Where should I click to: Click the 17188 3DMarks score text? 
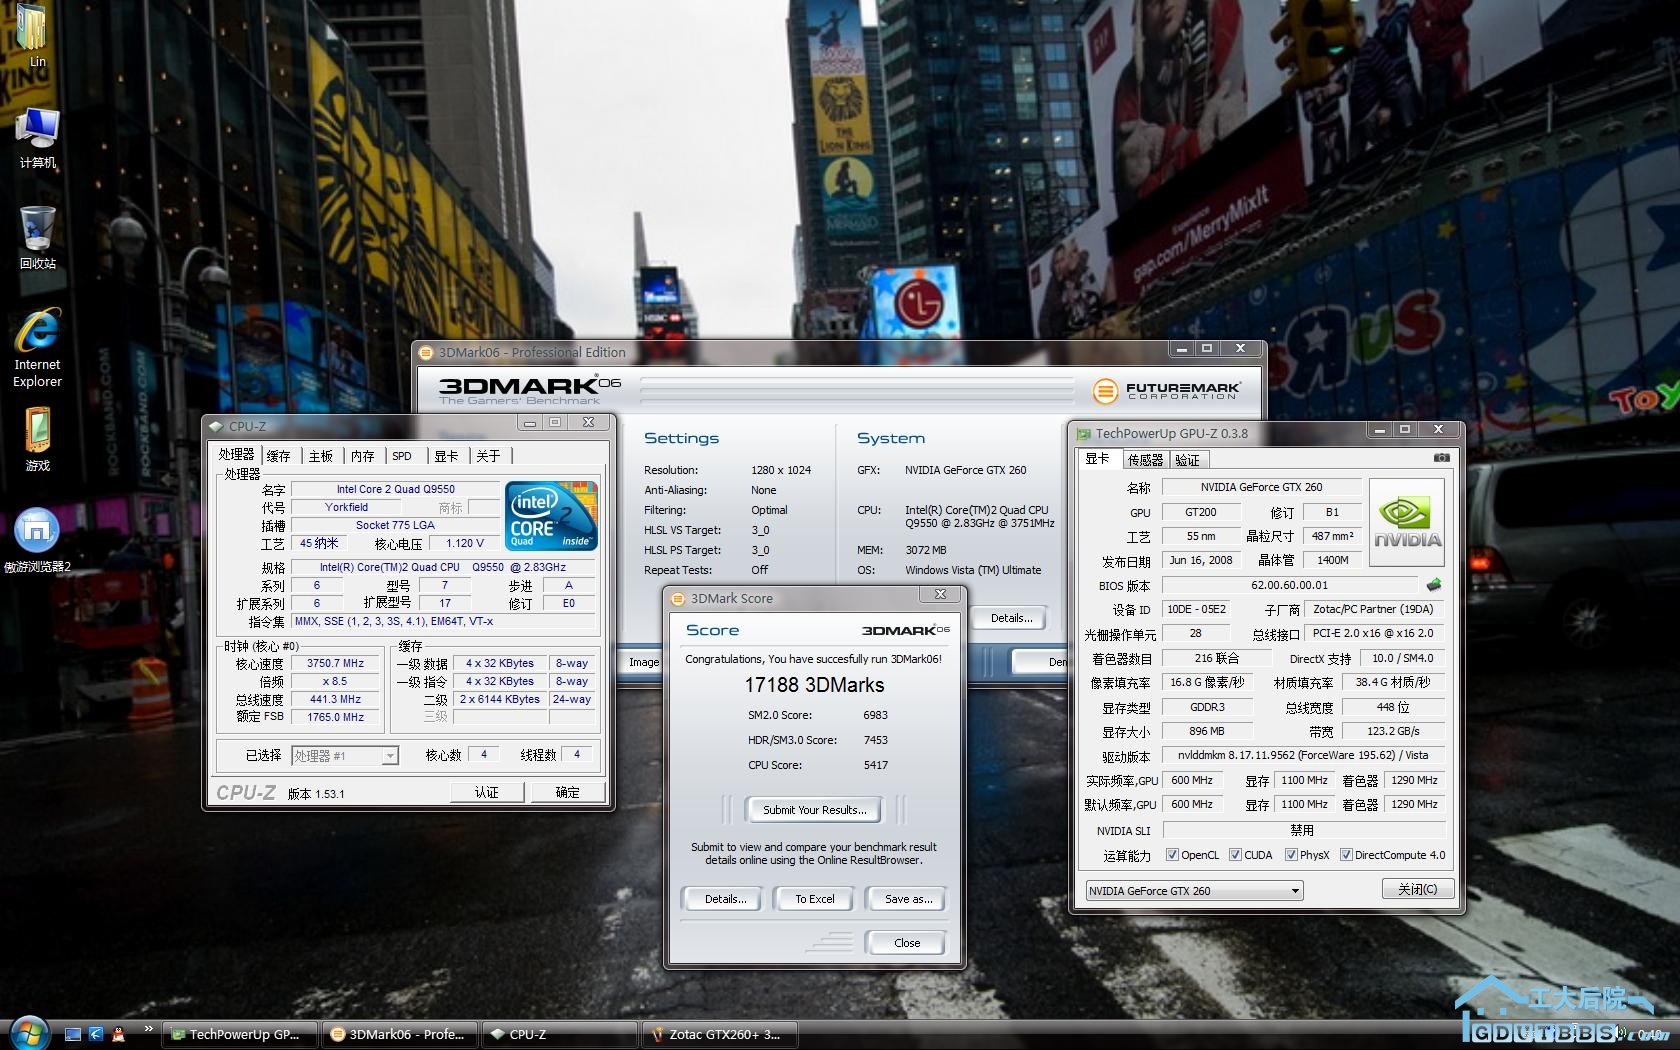click(x=814, y=685)
